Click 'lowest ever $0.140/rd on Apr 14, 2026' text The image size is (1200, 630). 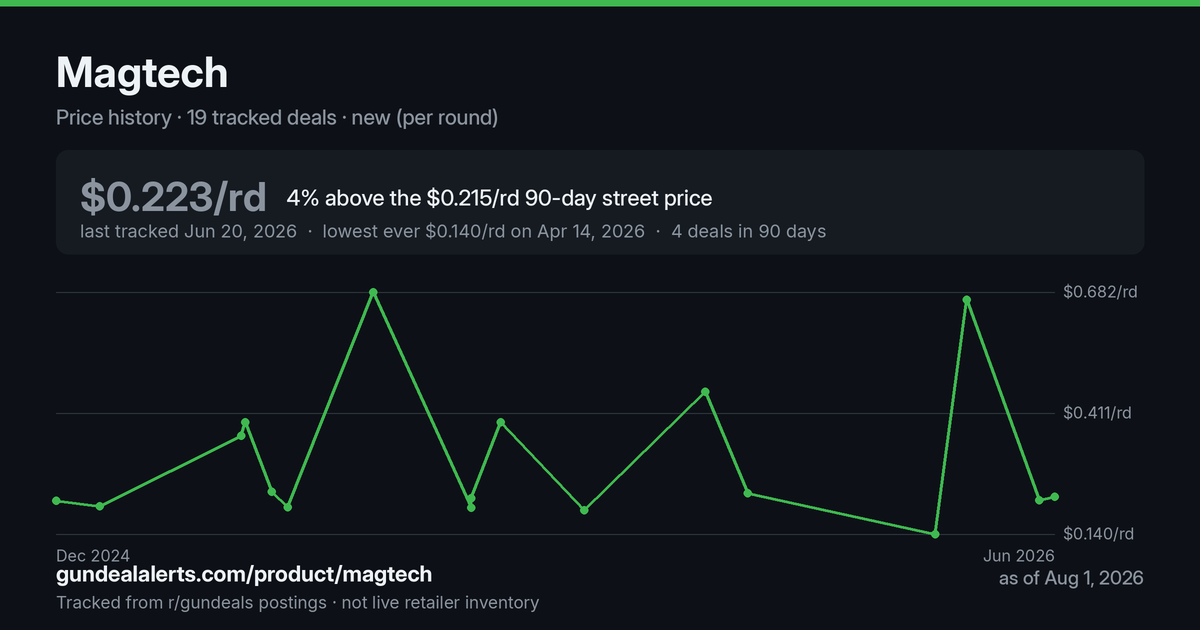click(484, 231)
